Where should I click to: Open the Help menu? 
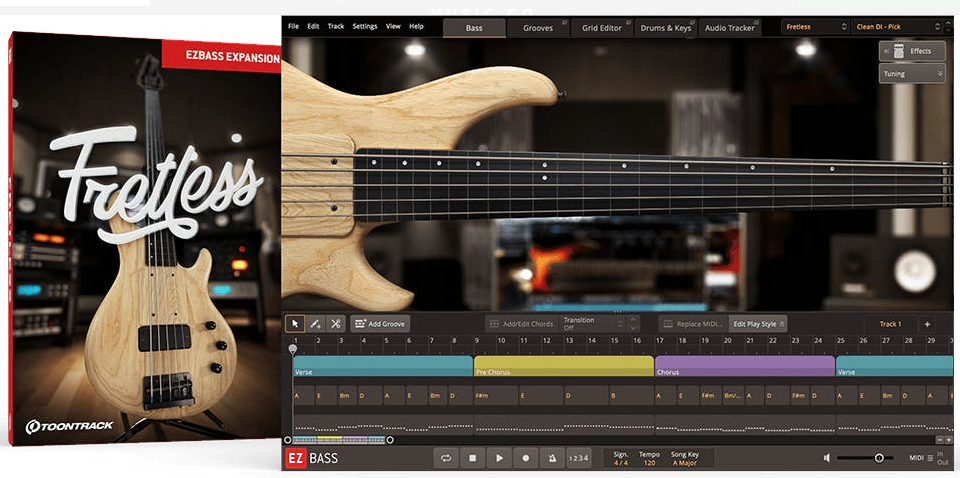pos(416,26)
